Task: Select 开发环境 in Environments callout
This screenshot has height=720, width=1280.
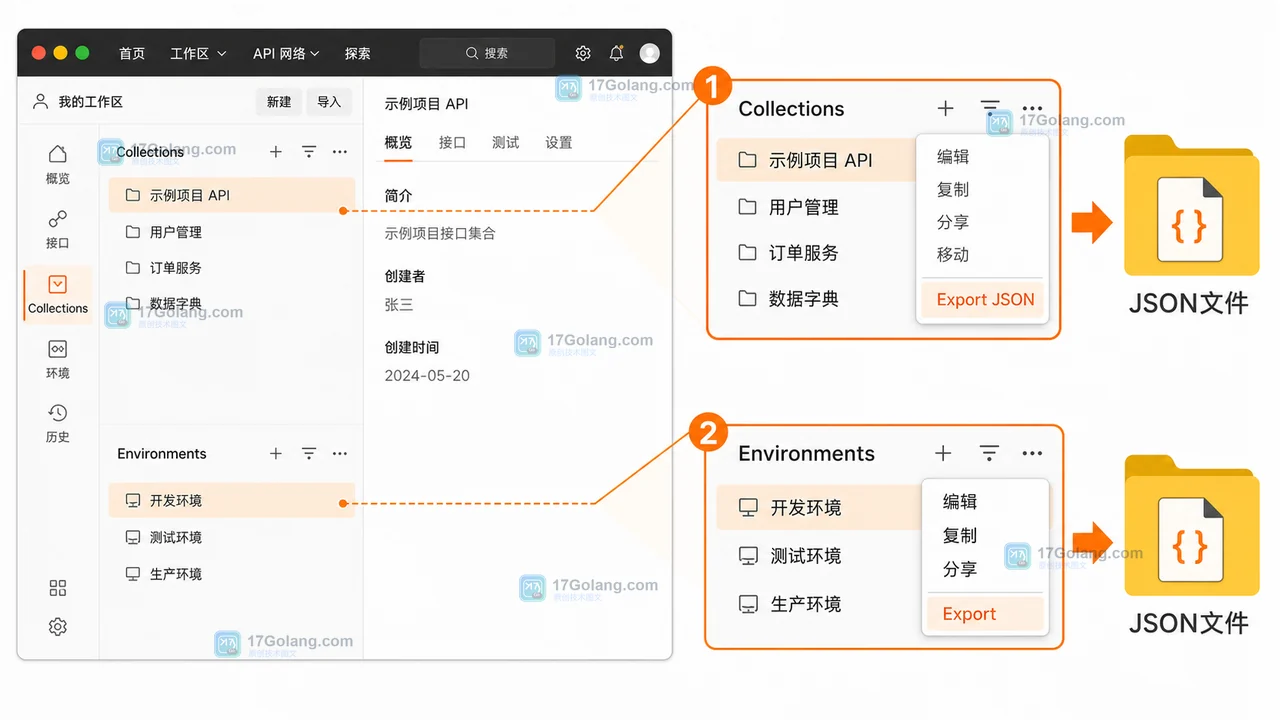Action: 819,508
